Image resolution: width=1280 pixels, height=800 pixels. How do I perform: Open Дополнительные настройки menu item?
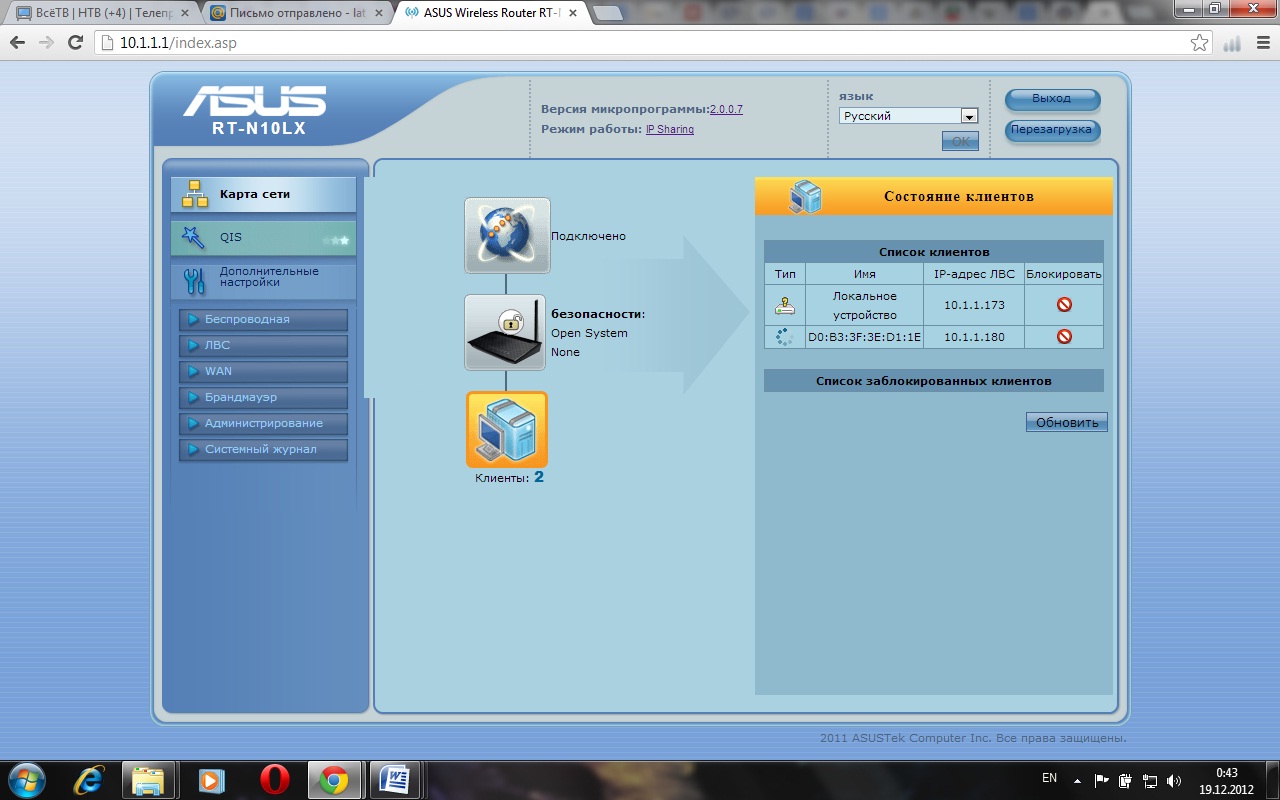pyautogui.click(x=263, y=281)
